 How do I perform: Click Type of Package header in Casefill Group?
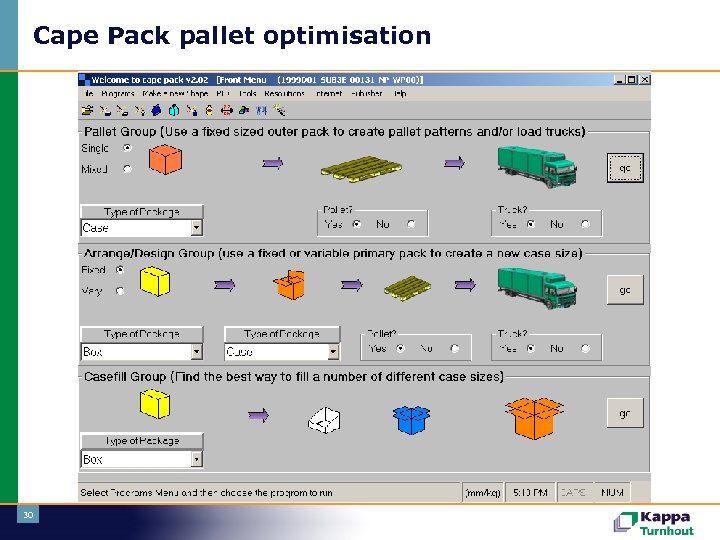click(142, 441)
